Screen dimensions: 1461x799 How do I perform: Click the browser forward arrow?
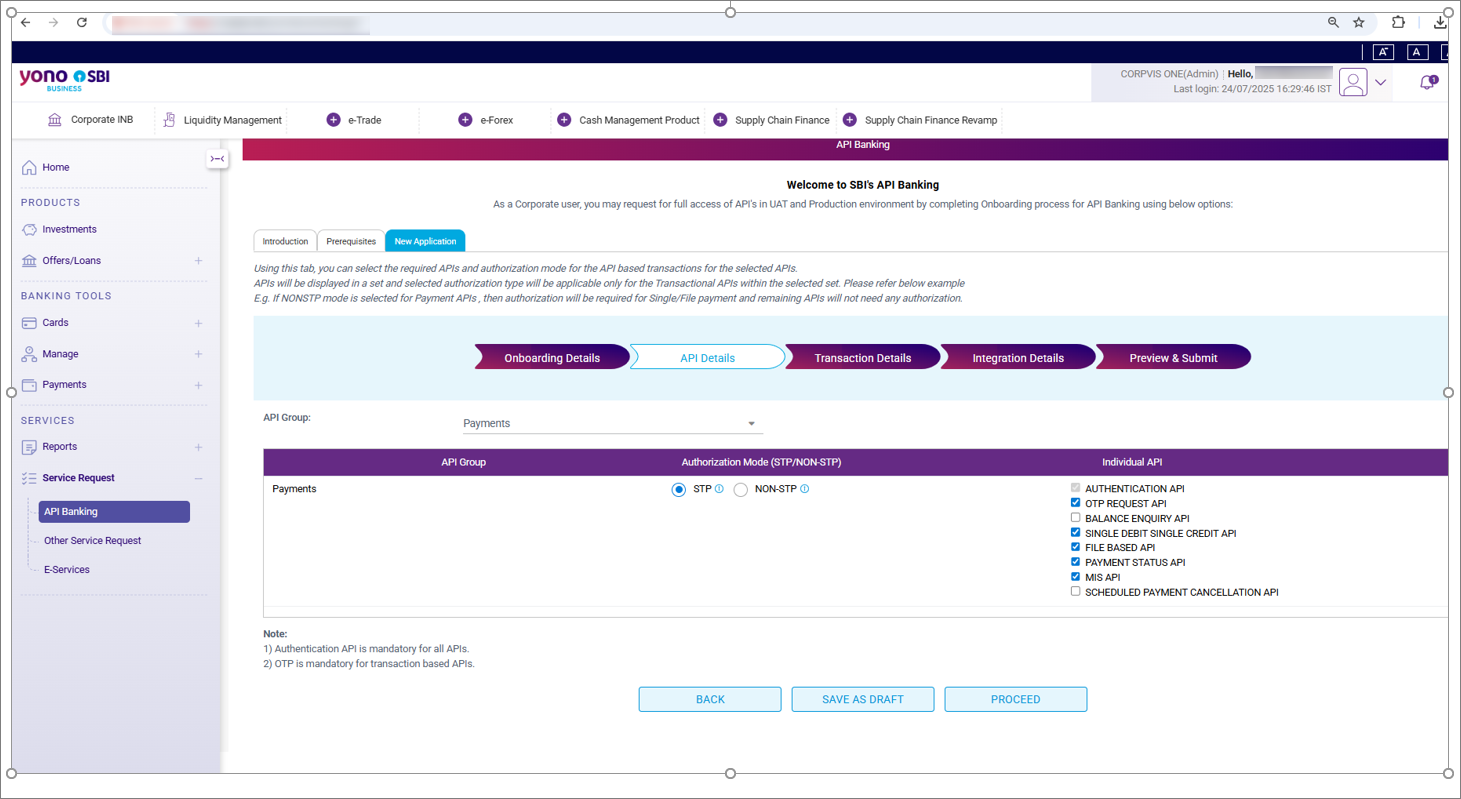54,22
